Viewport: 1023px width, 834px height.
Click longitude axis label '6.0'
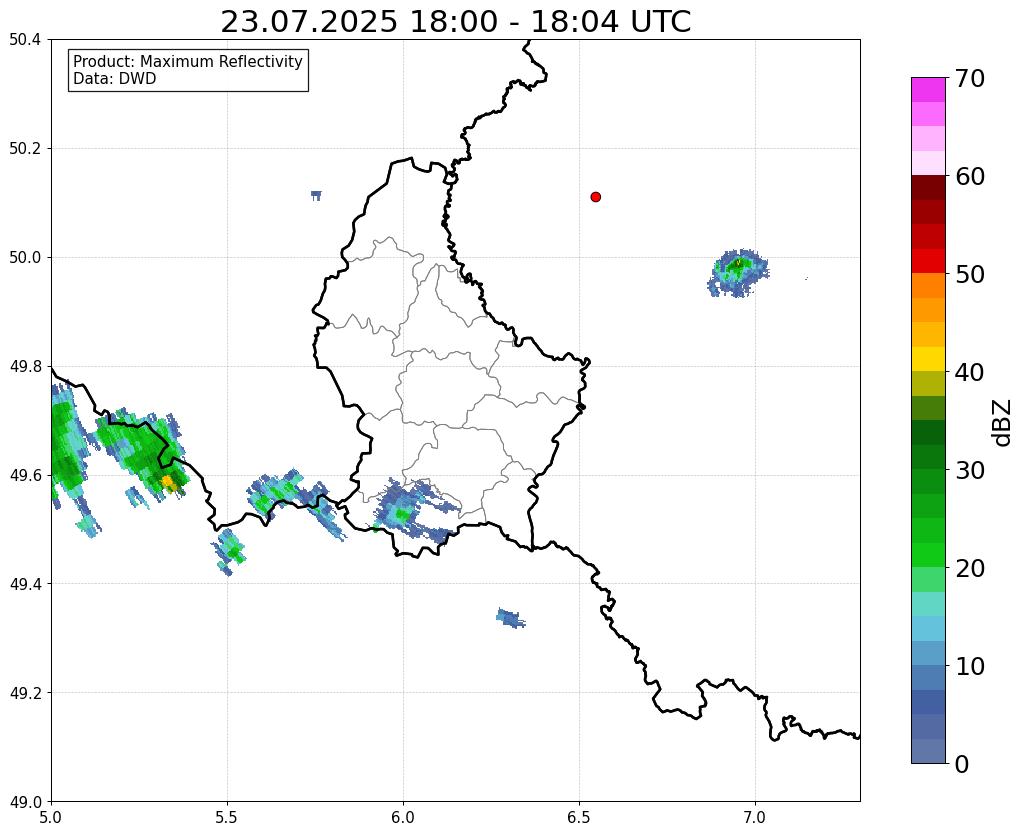click(403, 816)
